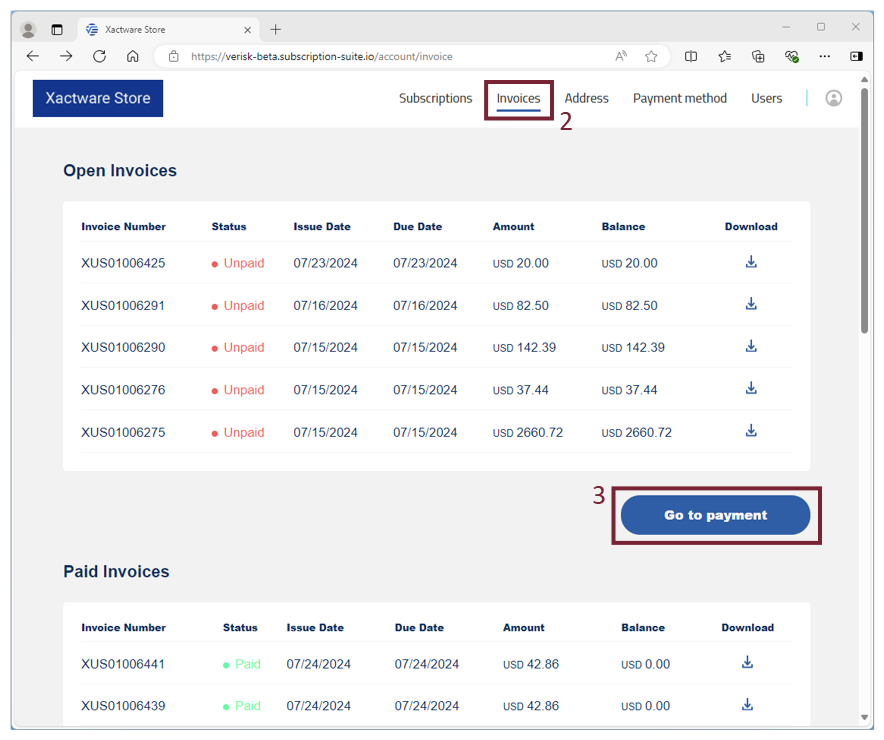
Task: Switch to the Subscriptions tab
Action: 435,98
